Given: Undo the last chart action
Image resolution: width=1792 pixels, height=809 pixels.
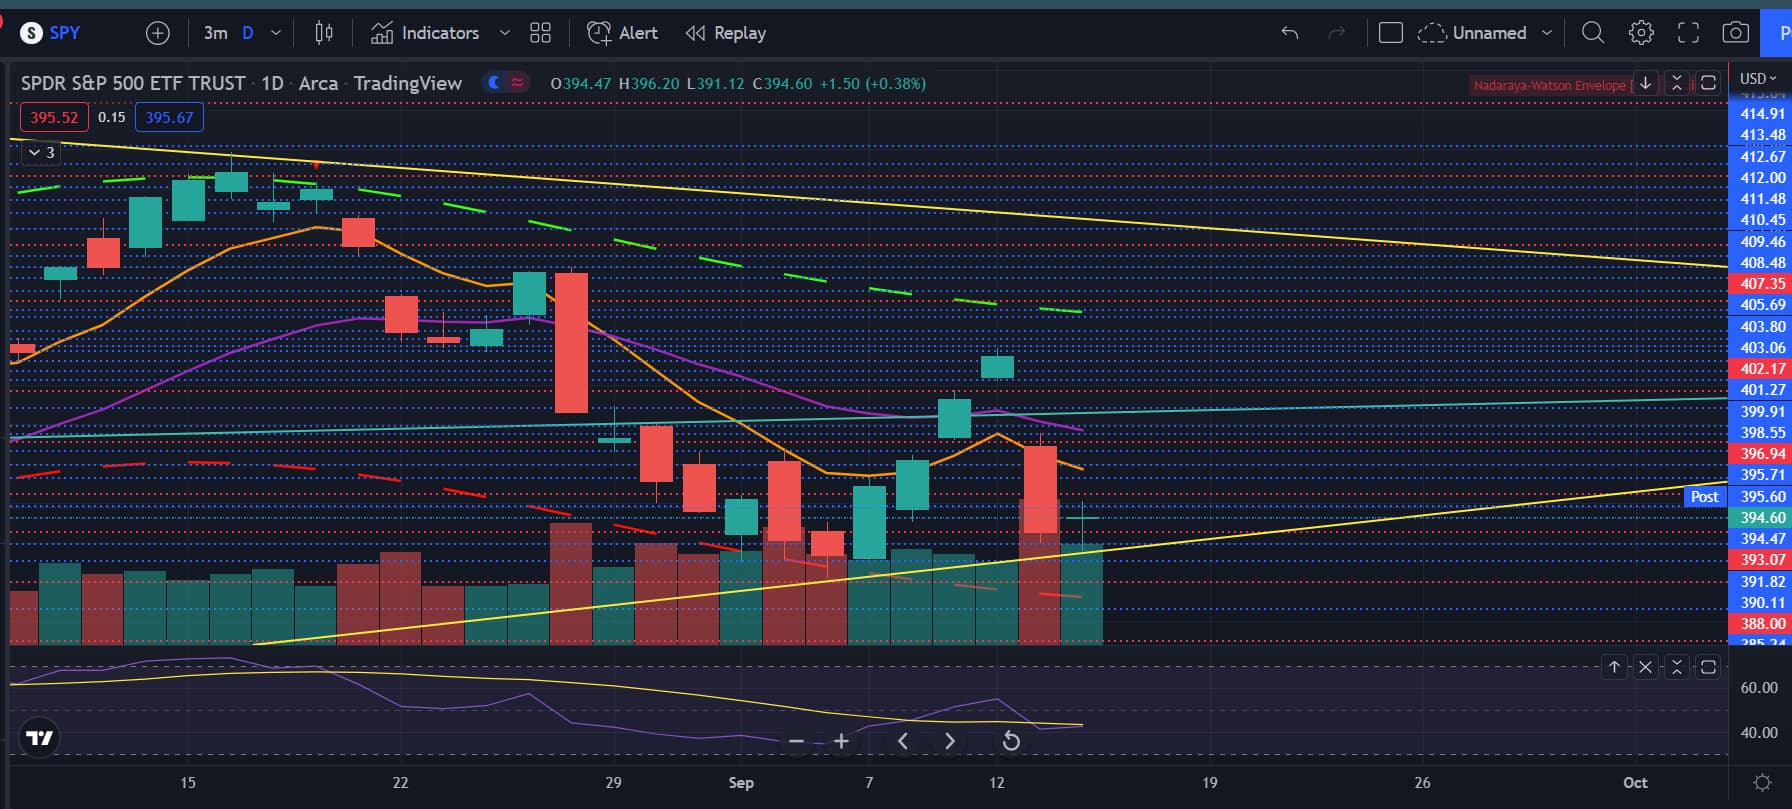Looking at the screenshot, I should tap(1290, 33).
